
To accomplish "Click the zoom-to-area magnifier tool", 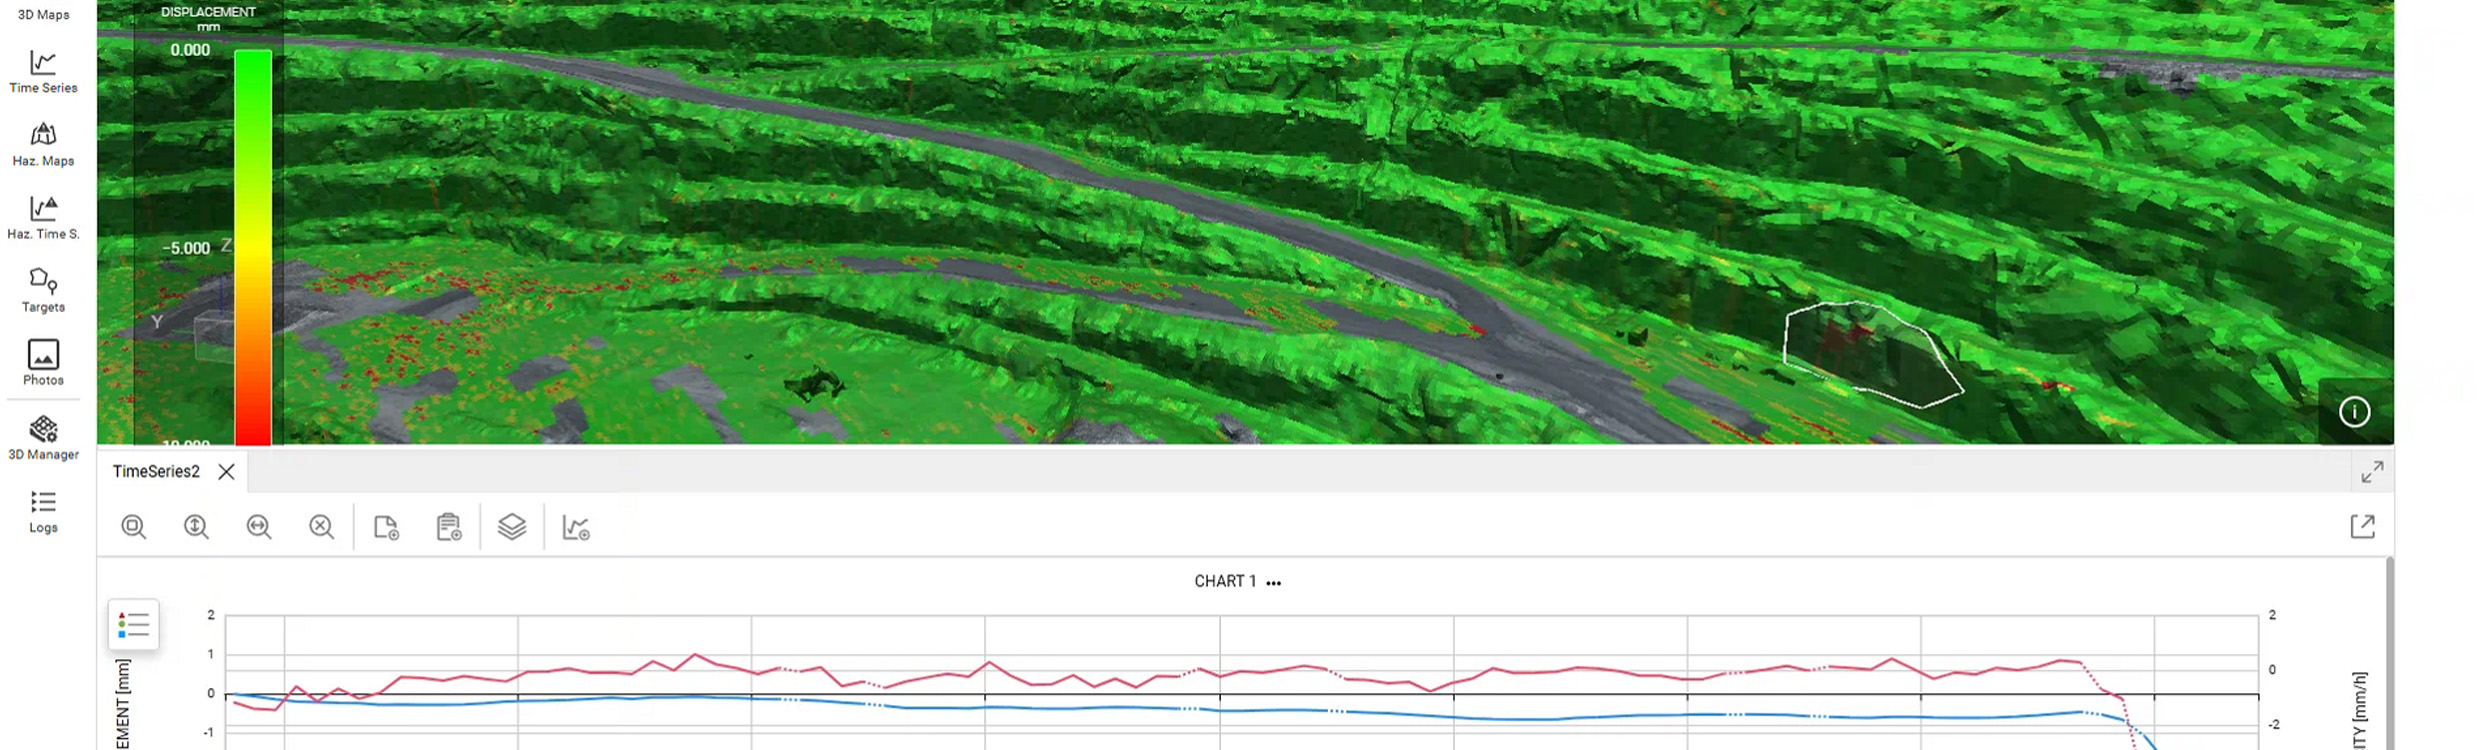I will coord(134,527).
